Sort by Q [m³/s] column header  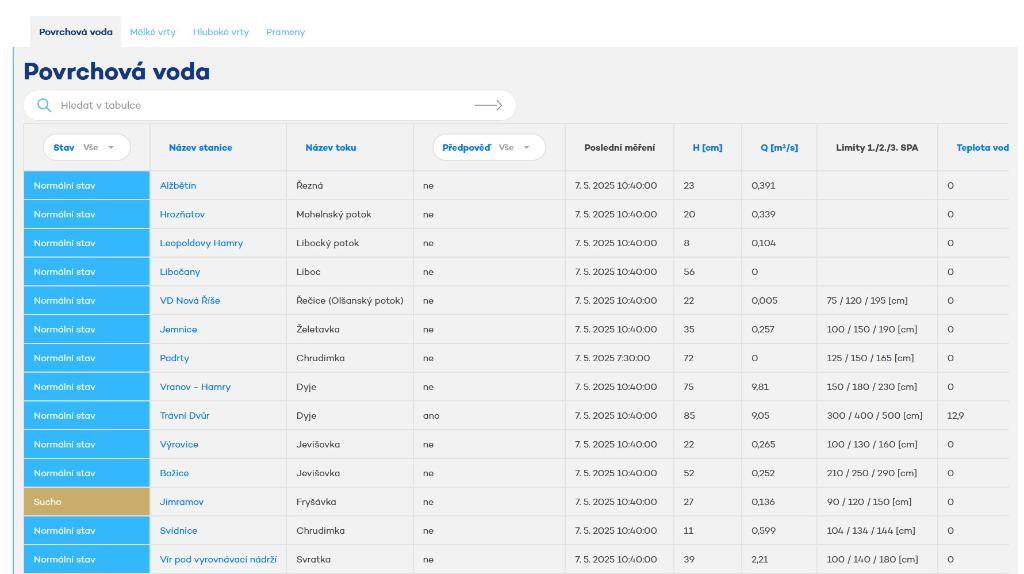point(779,148)
